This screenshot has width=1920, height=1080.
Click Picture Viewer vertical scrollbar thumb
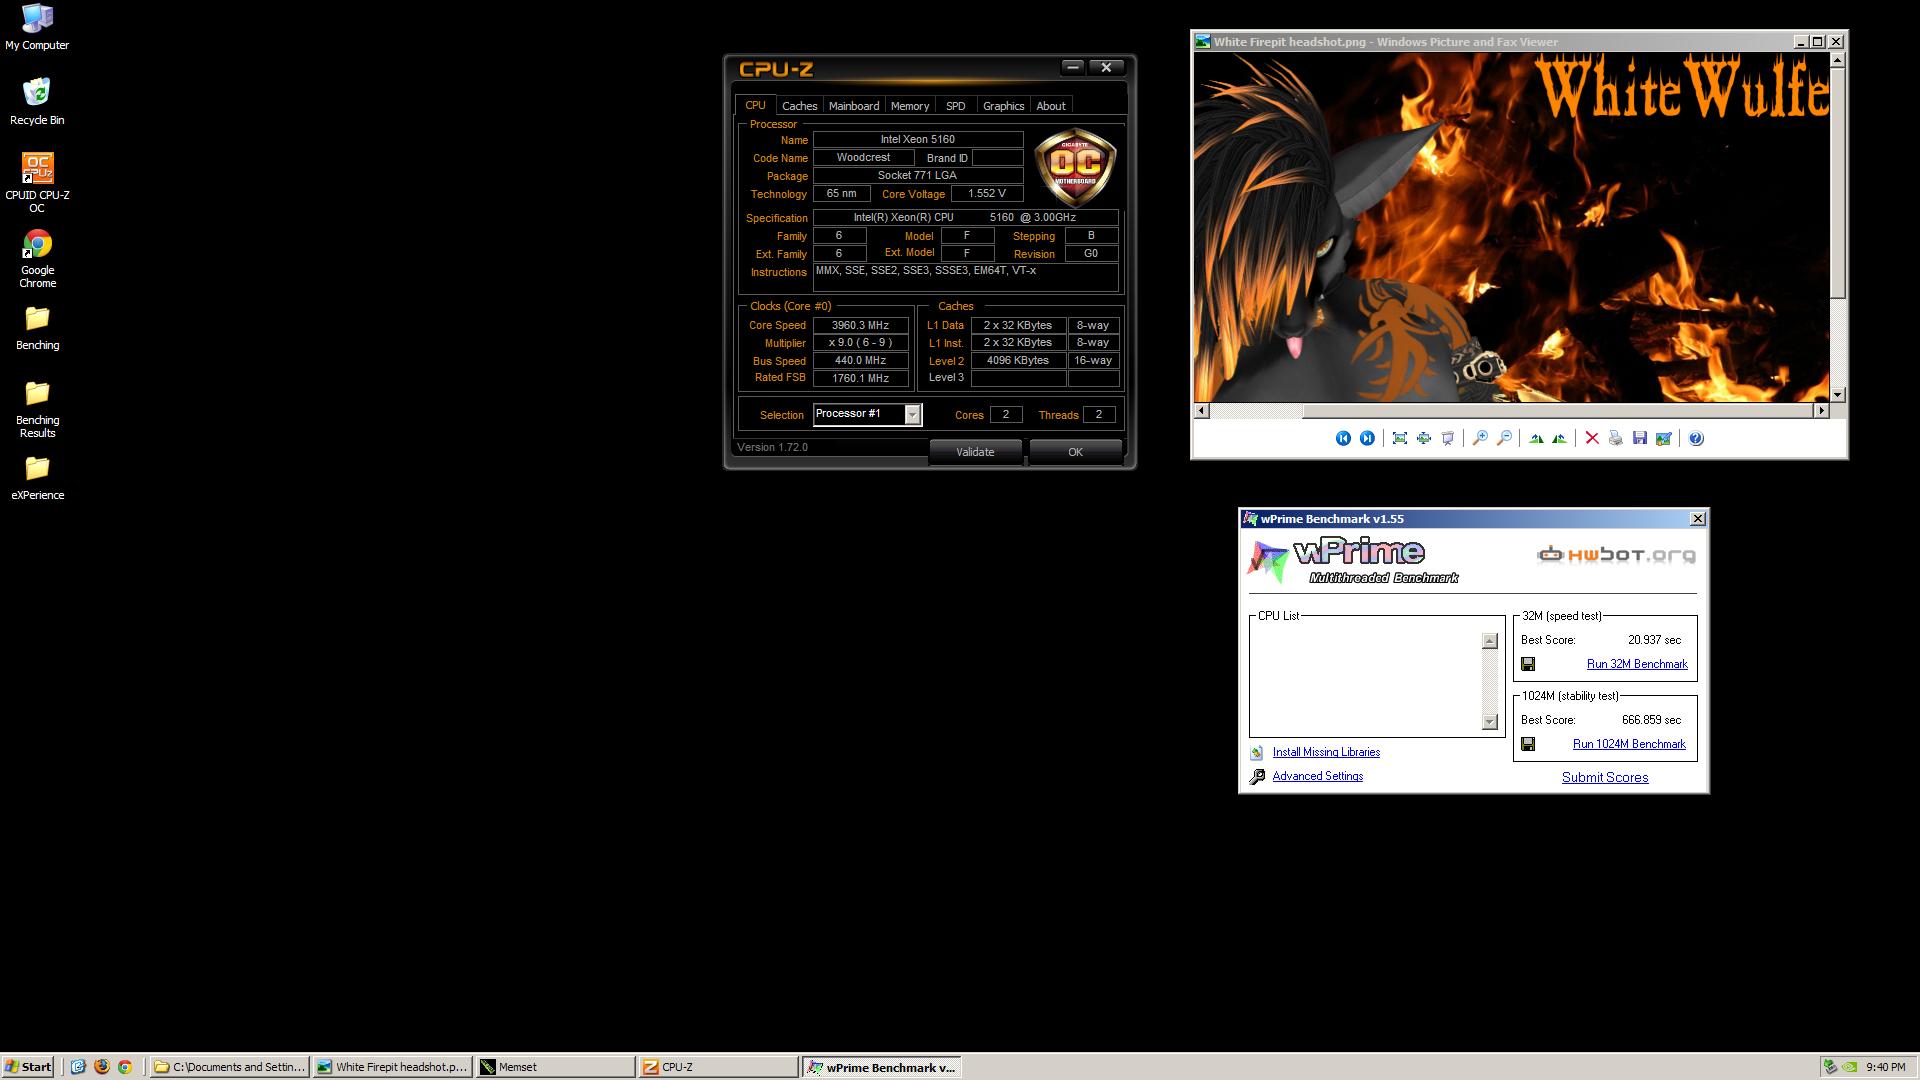[1838, 183]
